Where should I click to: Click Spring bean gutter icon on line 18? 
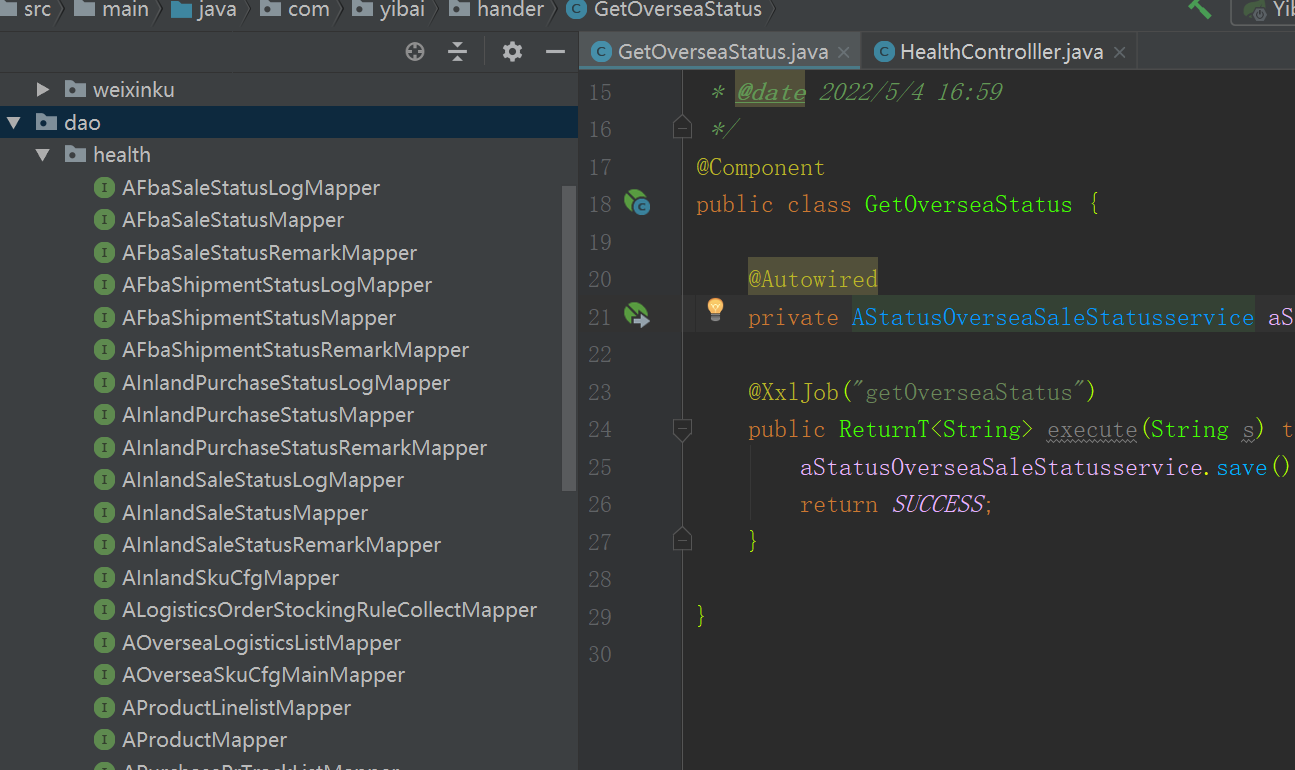pos(637,204)
